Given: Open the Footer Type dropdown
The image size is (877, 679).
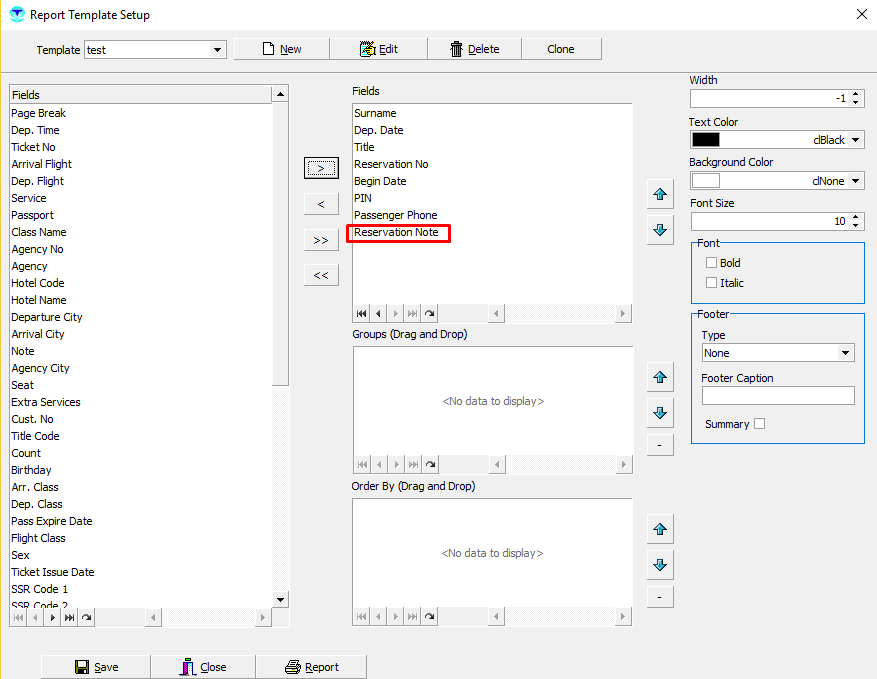Looking at the screenshot, I should point(846,353).
